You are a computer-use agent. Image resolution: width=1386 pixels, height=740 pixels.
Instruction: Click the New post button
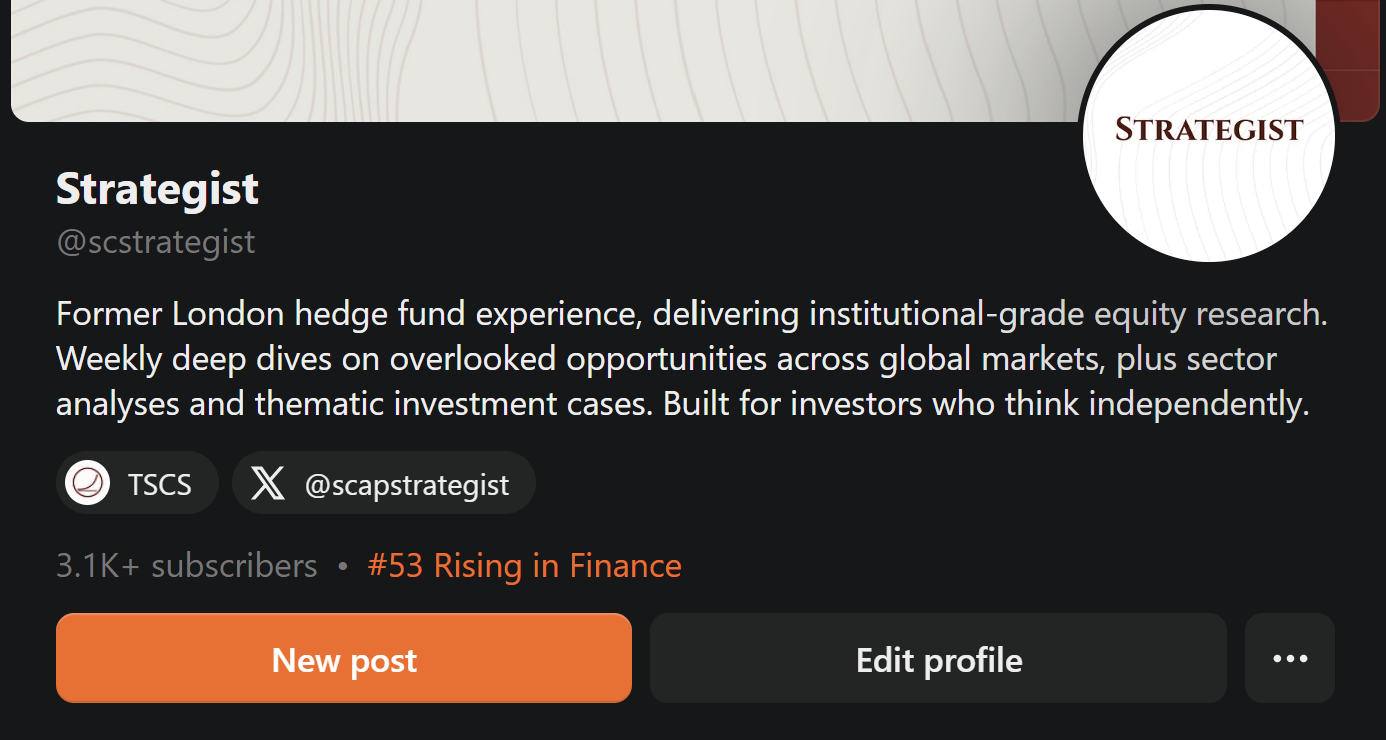click(x=344, y=658)
